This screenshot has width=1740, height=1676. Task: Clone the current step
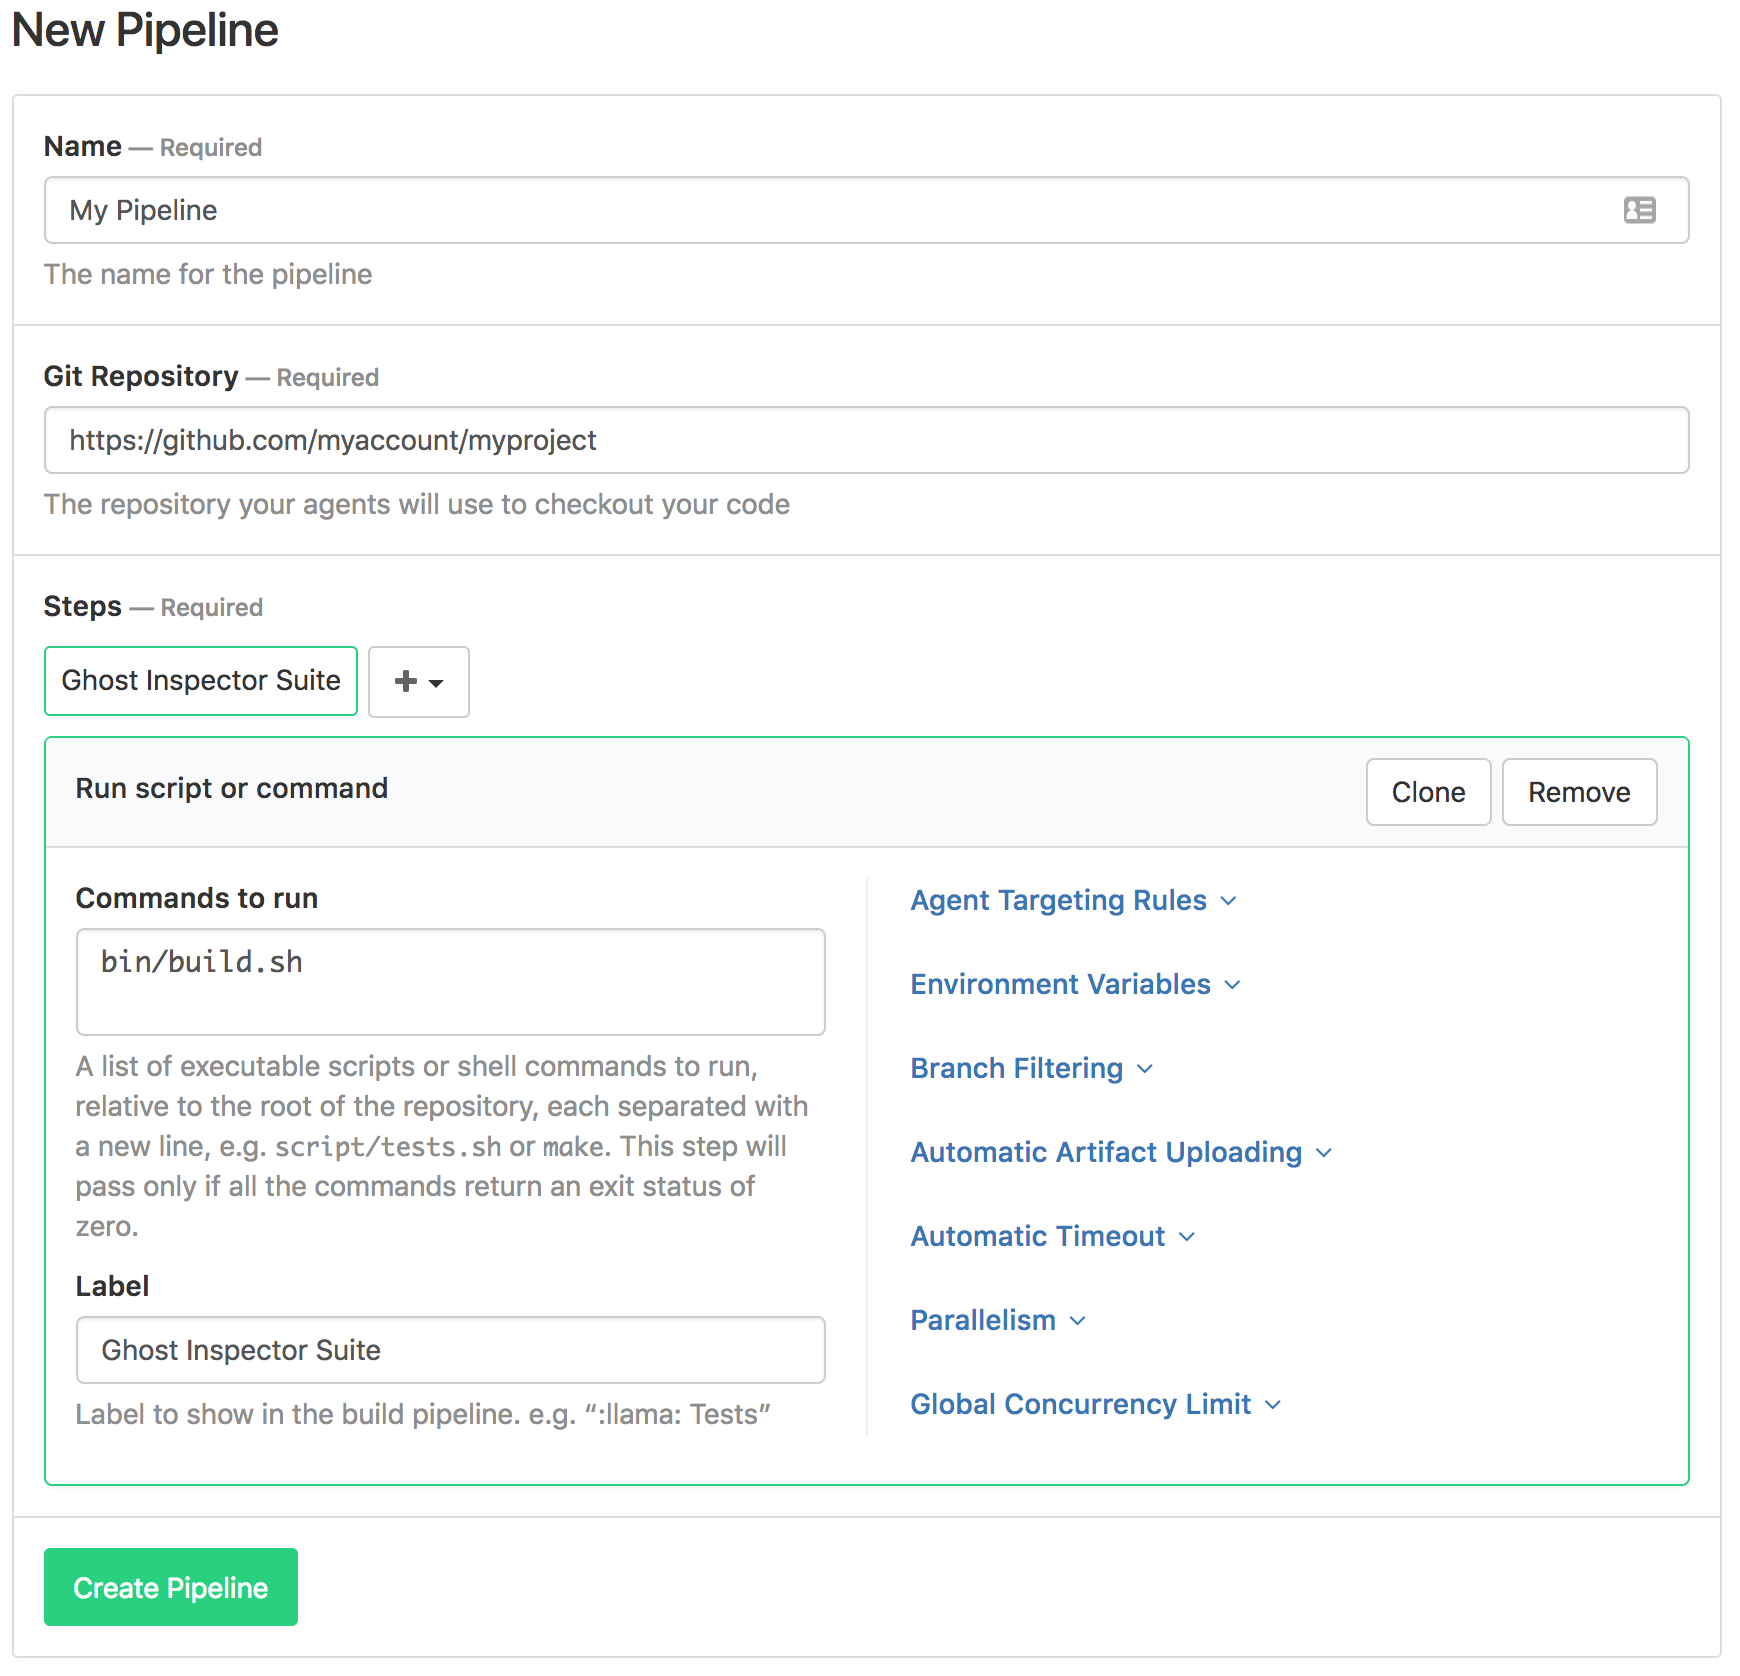tap(1427, 792)
